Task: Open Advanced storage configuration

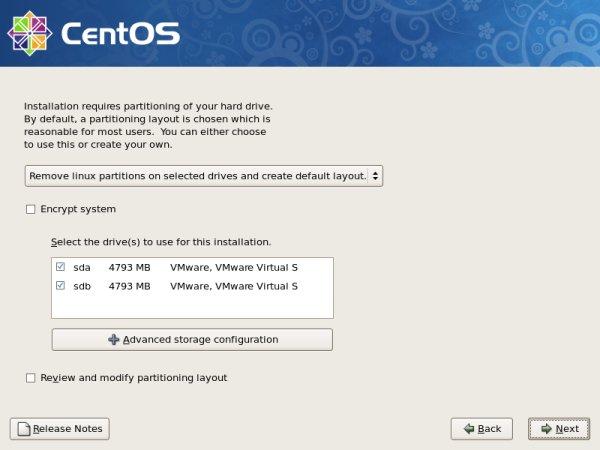Action: [x=192, y=340]
